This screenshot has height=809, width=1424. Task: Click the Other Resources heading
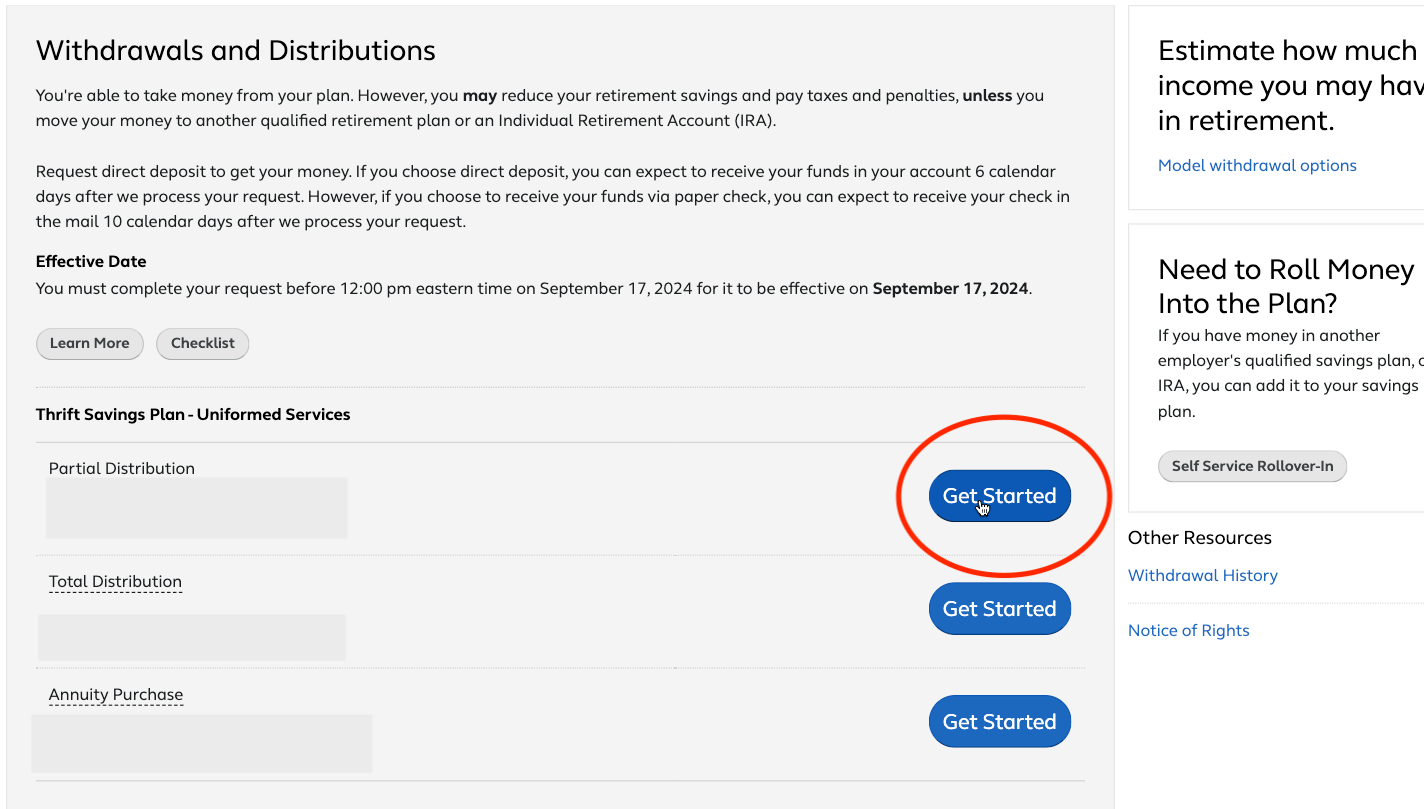1200,538
